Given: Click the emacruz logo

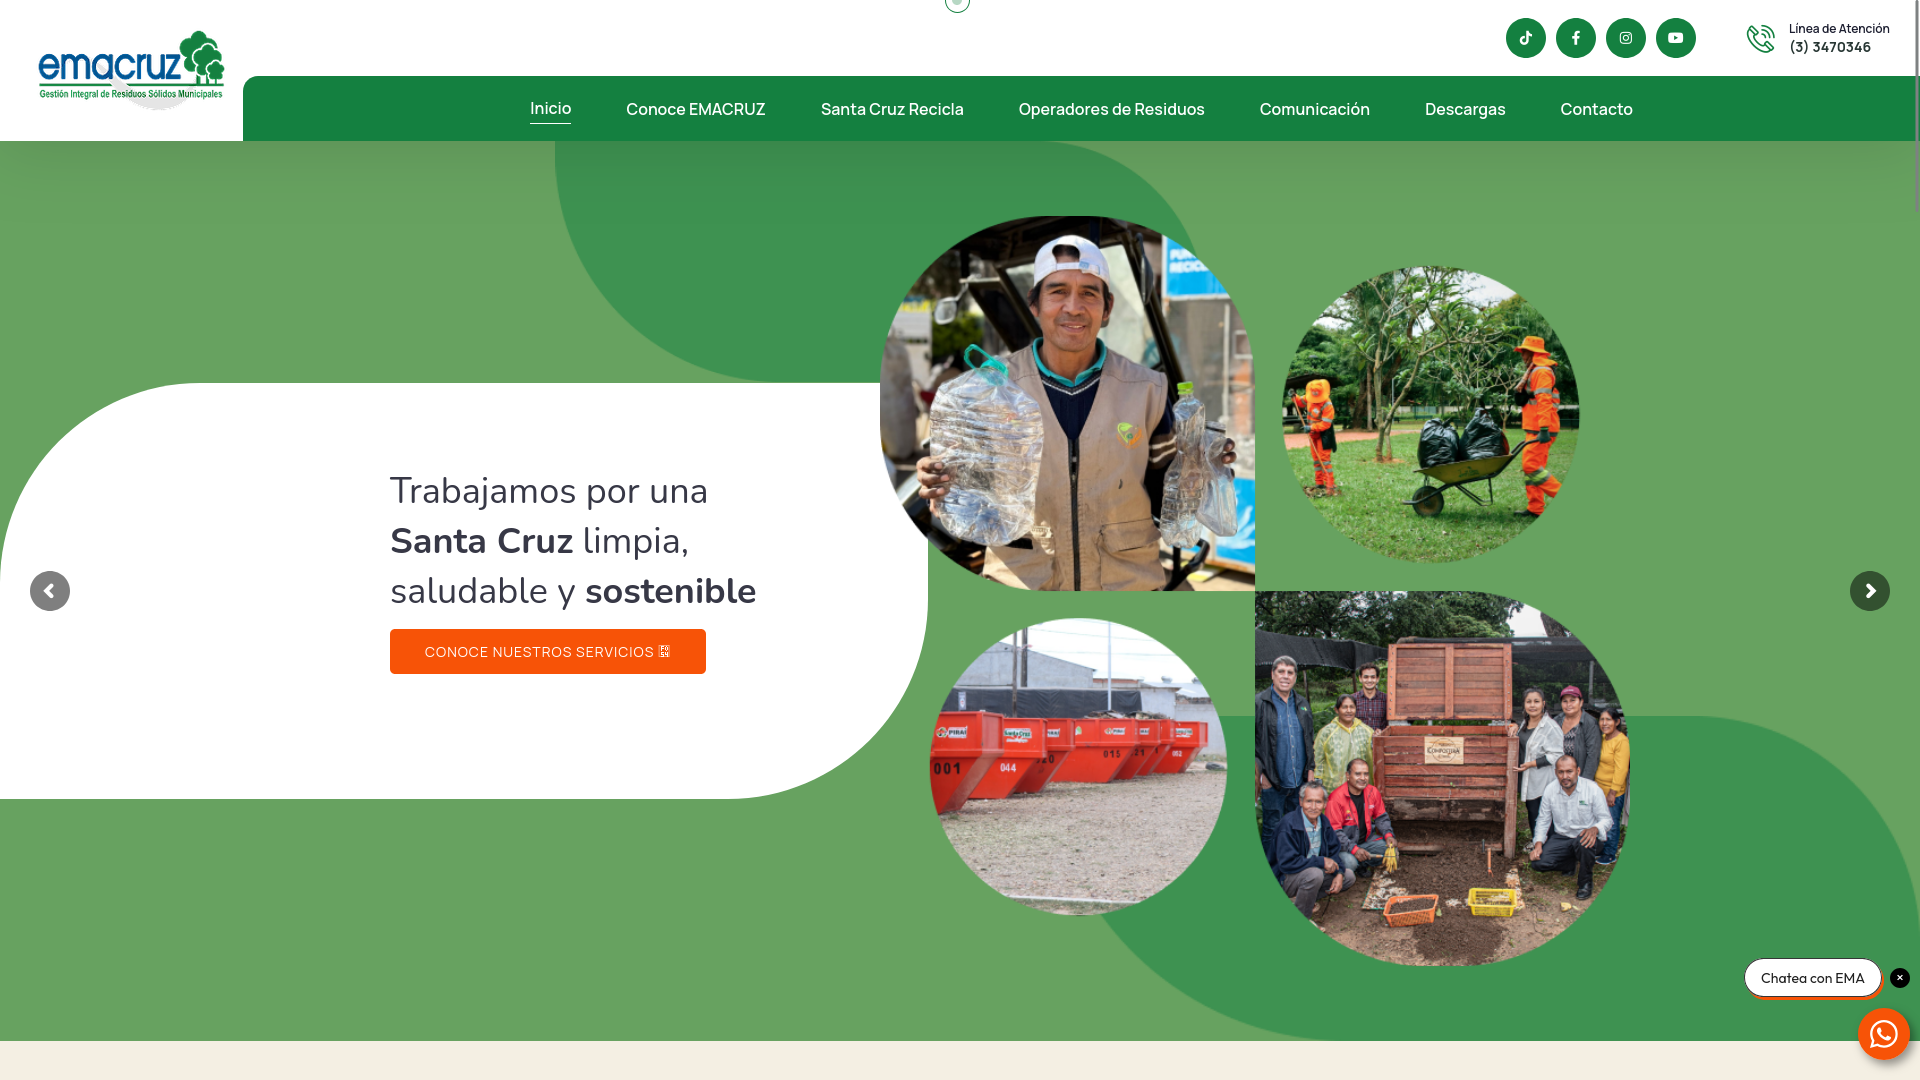Looking at the screenshot, I should click(x=131, y=68).
